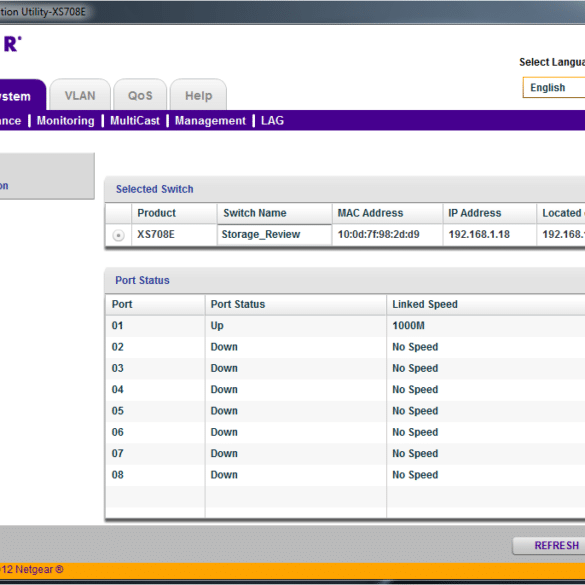Click the Linked Speed column header
Viewport: 585px width, 585px height.
486,304
